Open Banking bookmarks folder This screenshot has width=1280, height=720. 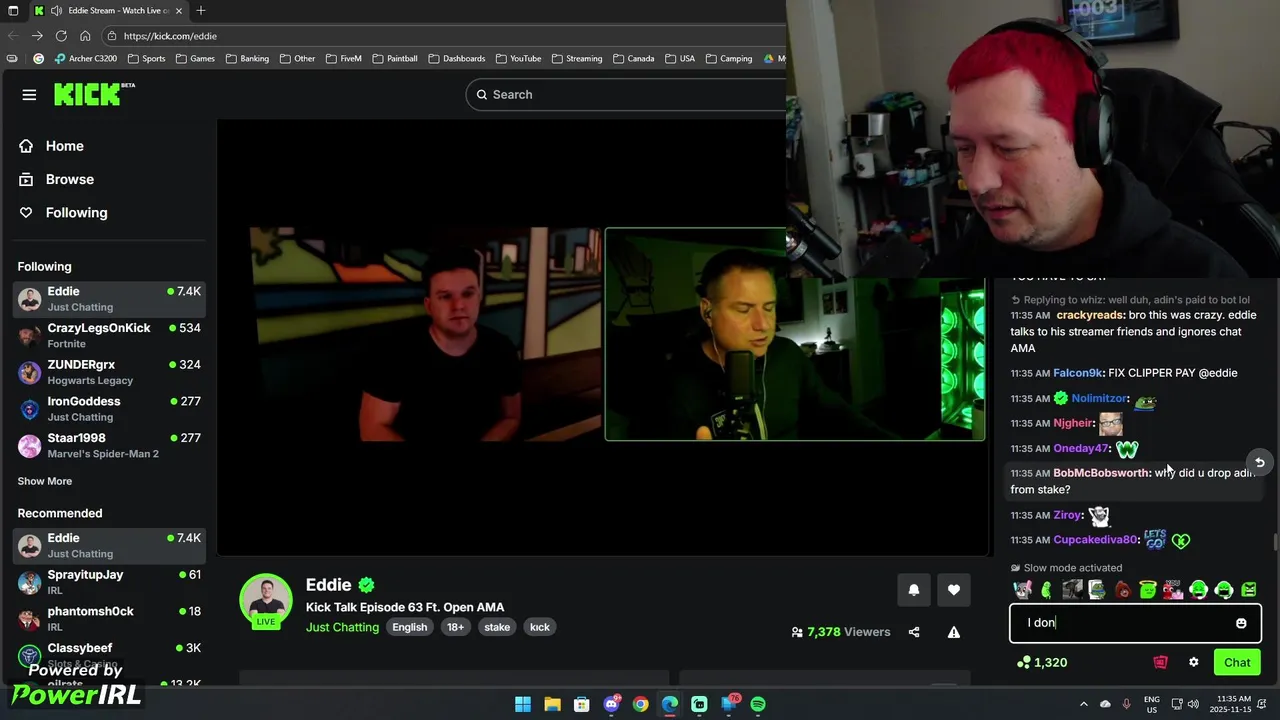pos(247,59)
